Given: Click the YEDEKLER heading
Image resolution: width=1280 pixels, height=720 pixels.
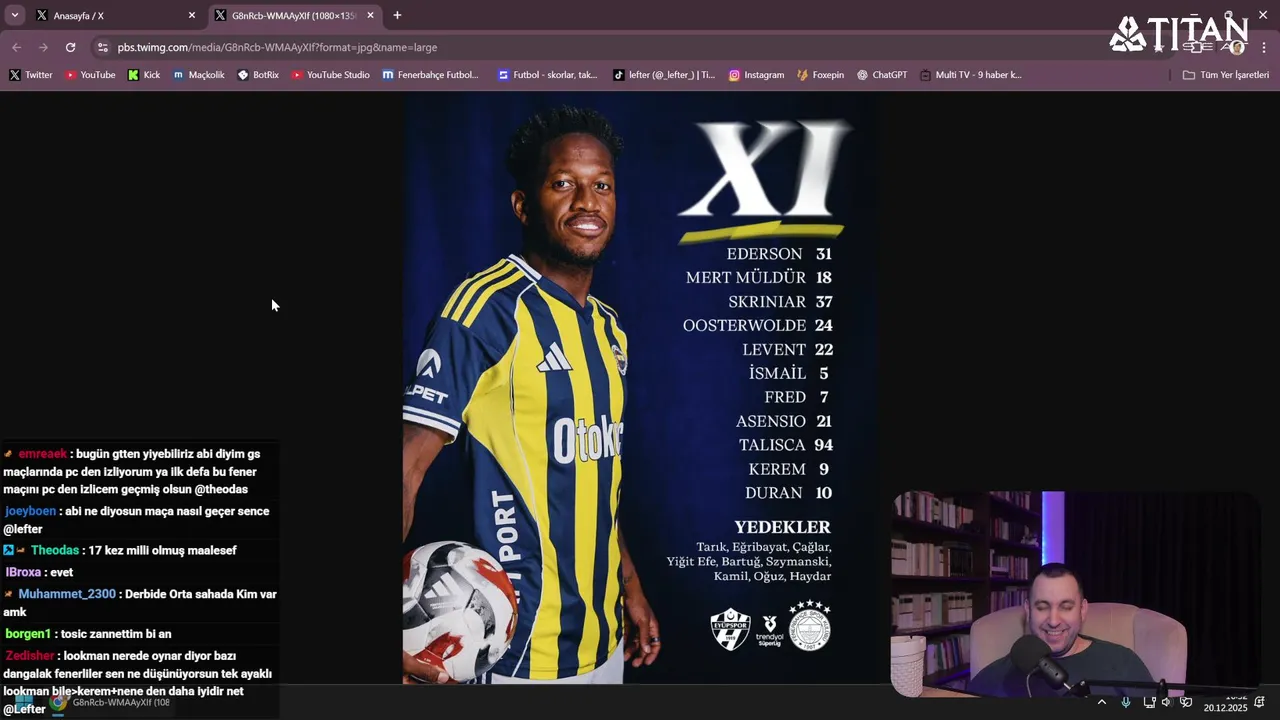Looking at the screenshot, I should 782,527.
